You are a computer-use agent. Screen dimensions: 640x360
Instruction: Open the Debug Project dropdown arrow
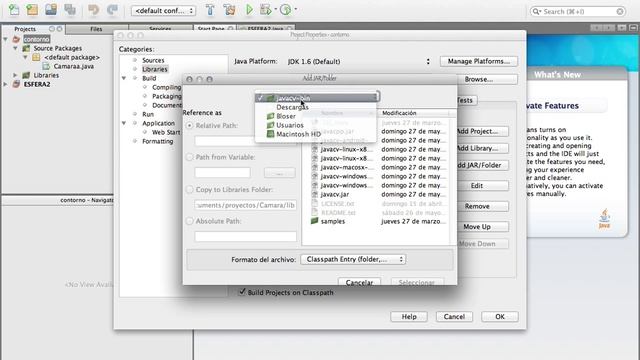(276, 9)
